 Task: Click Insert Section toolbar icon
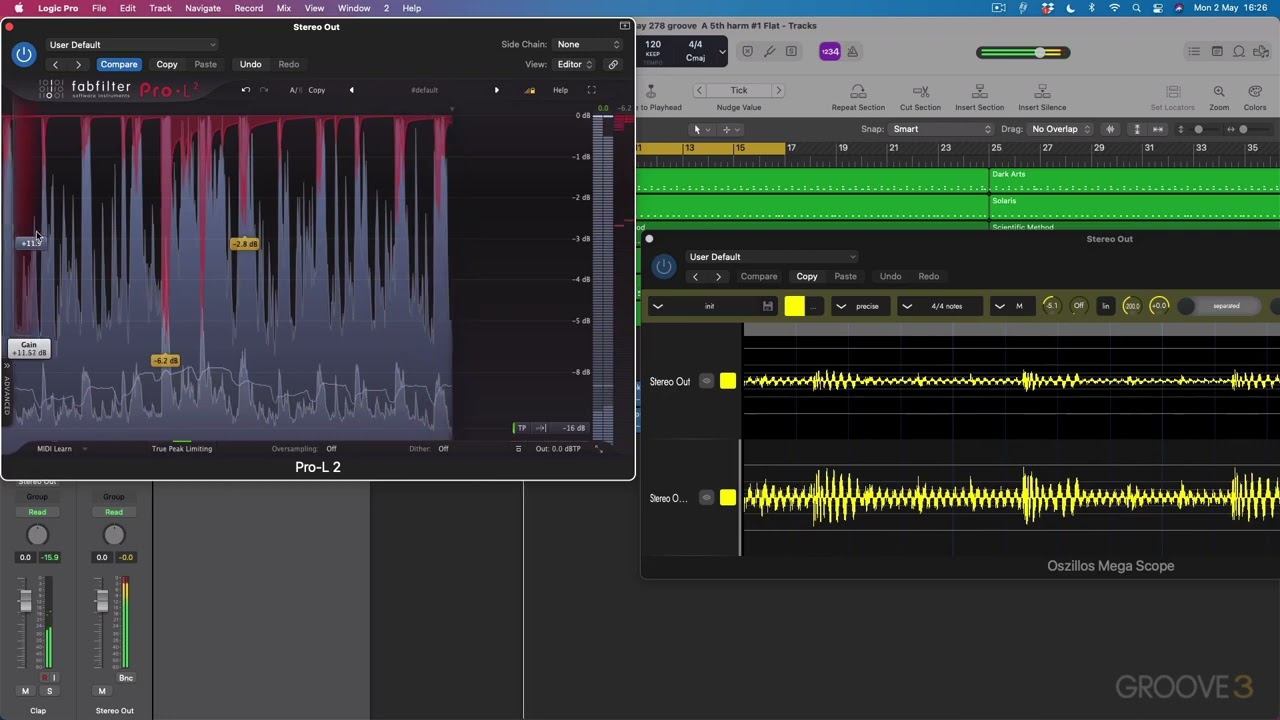979,92
